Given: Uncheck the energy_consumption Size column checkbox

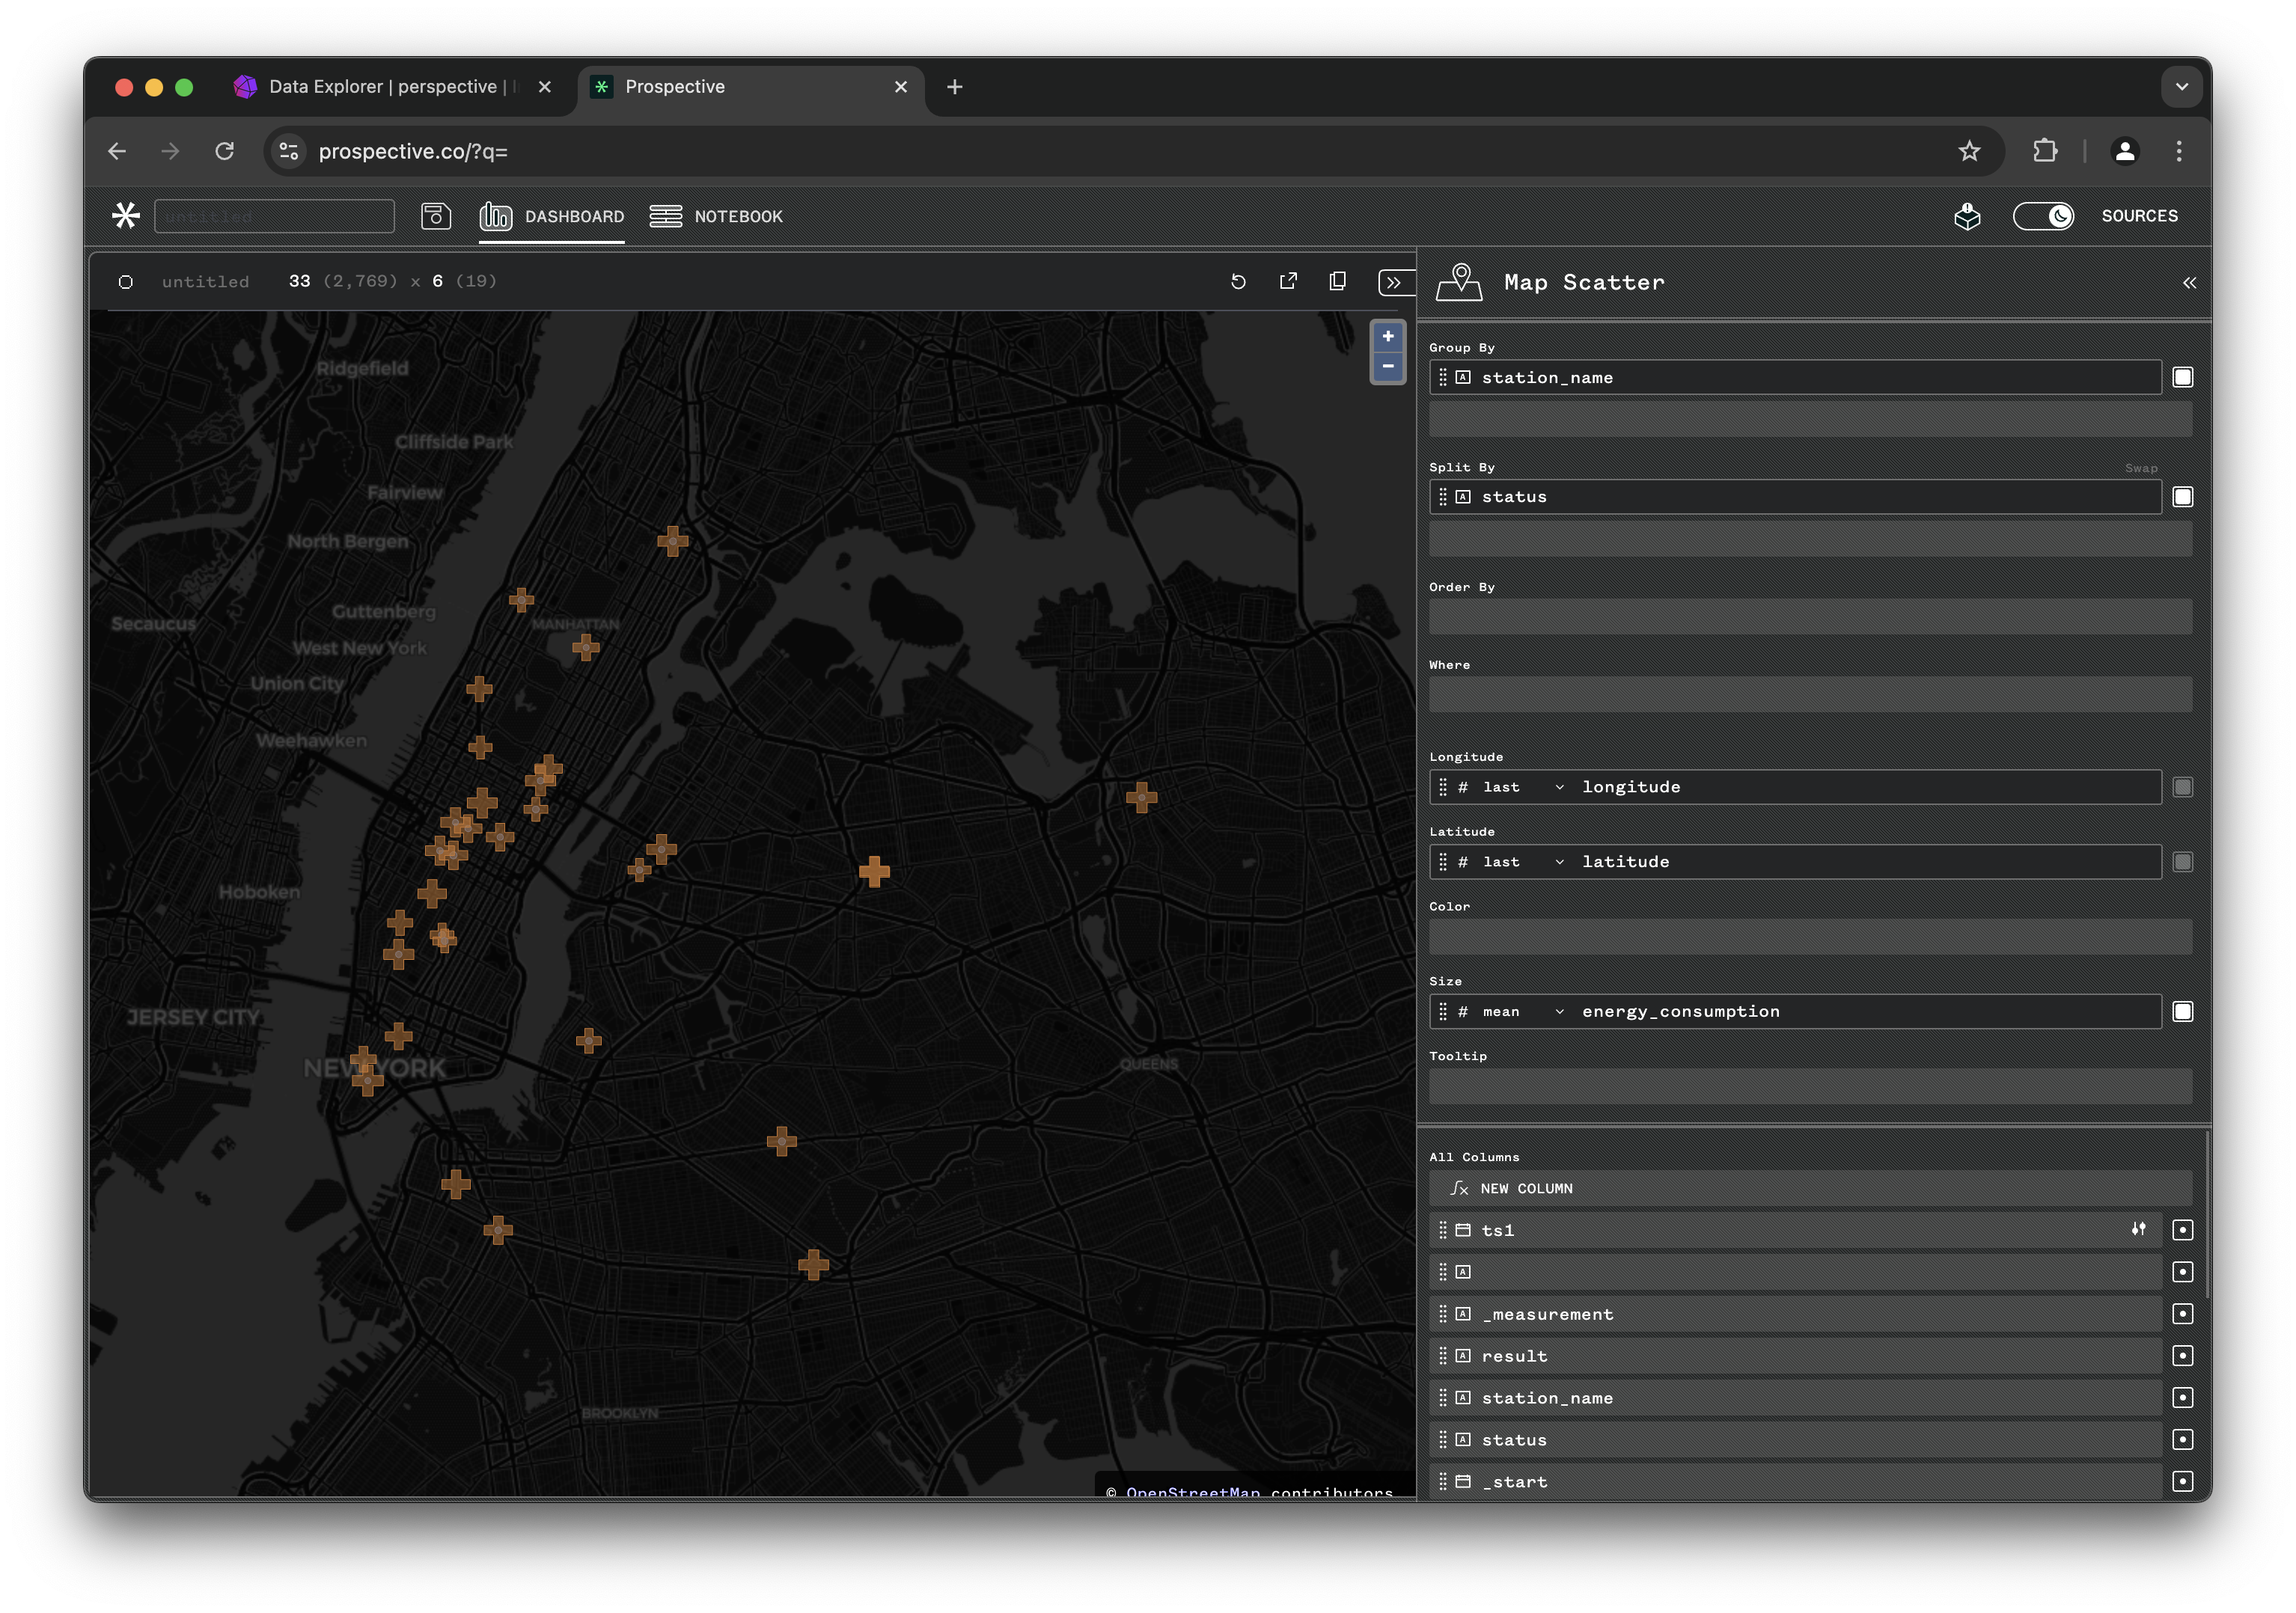Looking at the screenshot, I should [2182, 1012].
